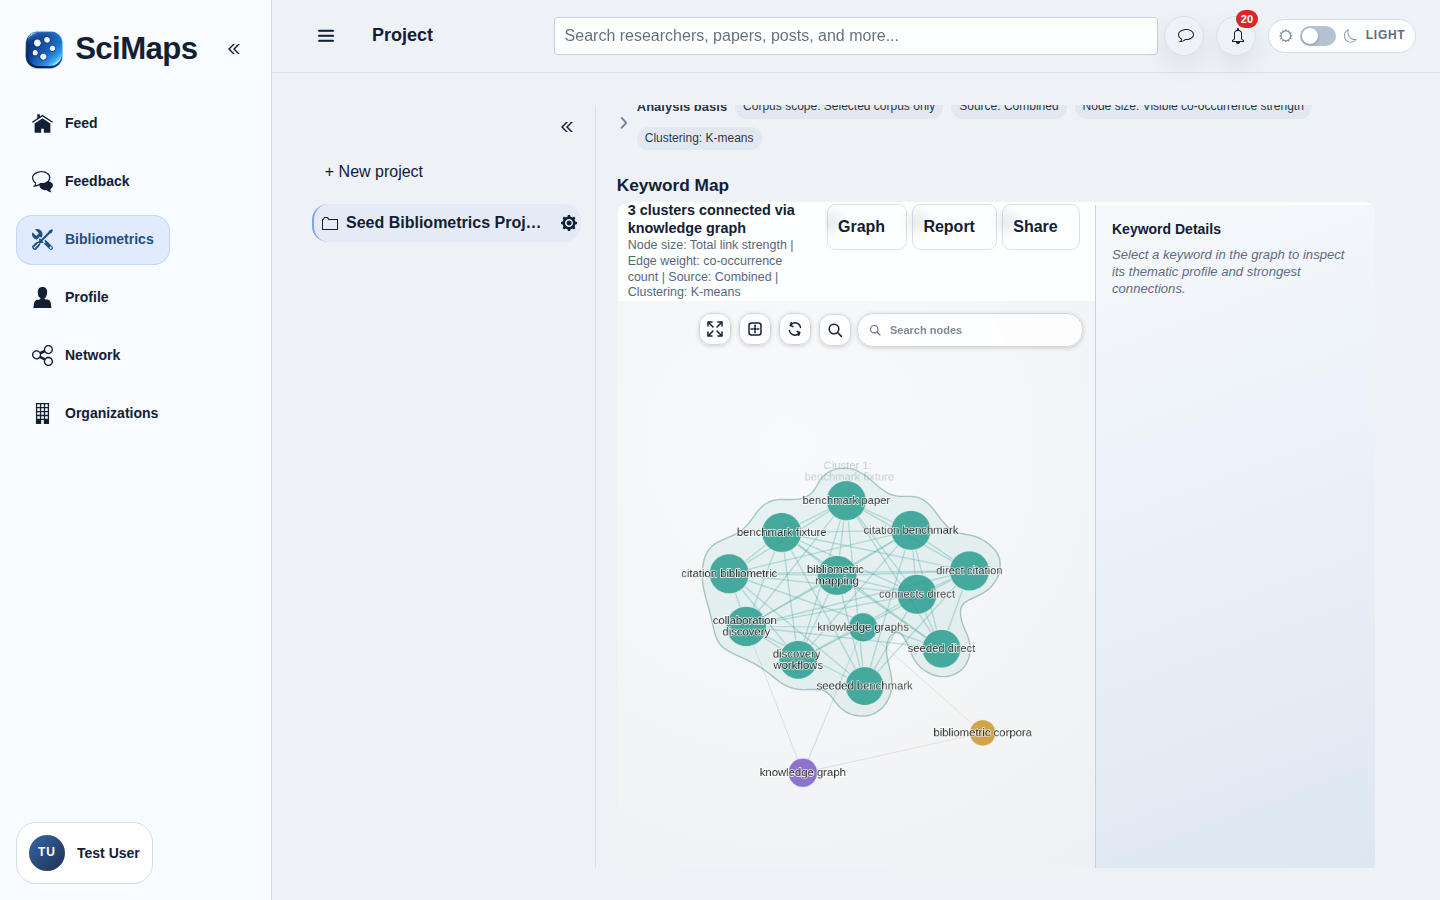Select the citation benchmark node

point(911,530)
